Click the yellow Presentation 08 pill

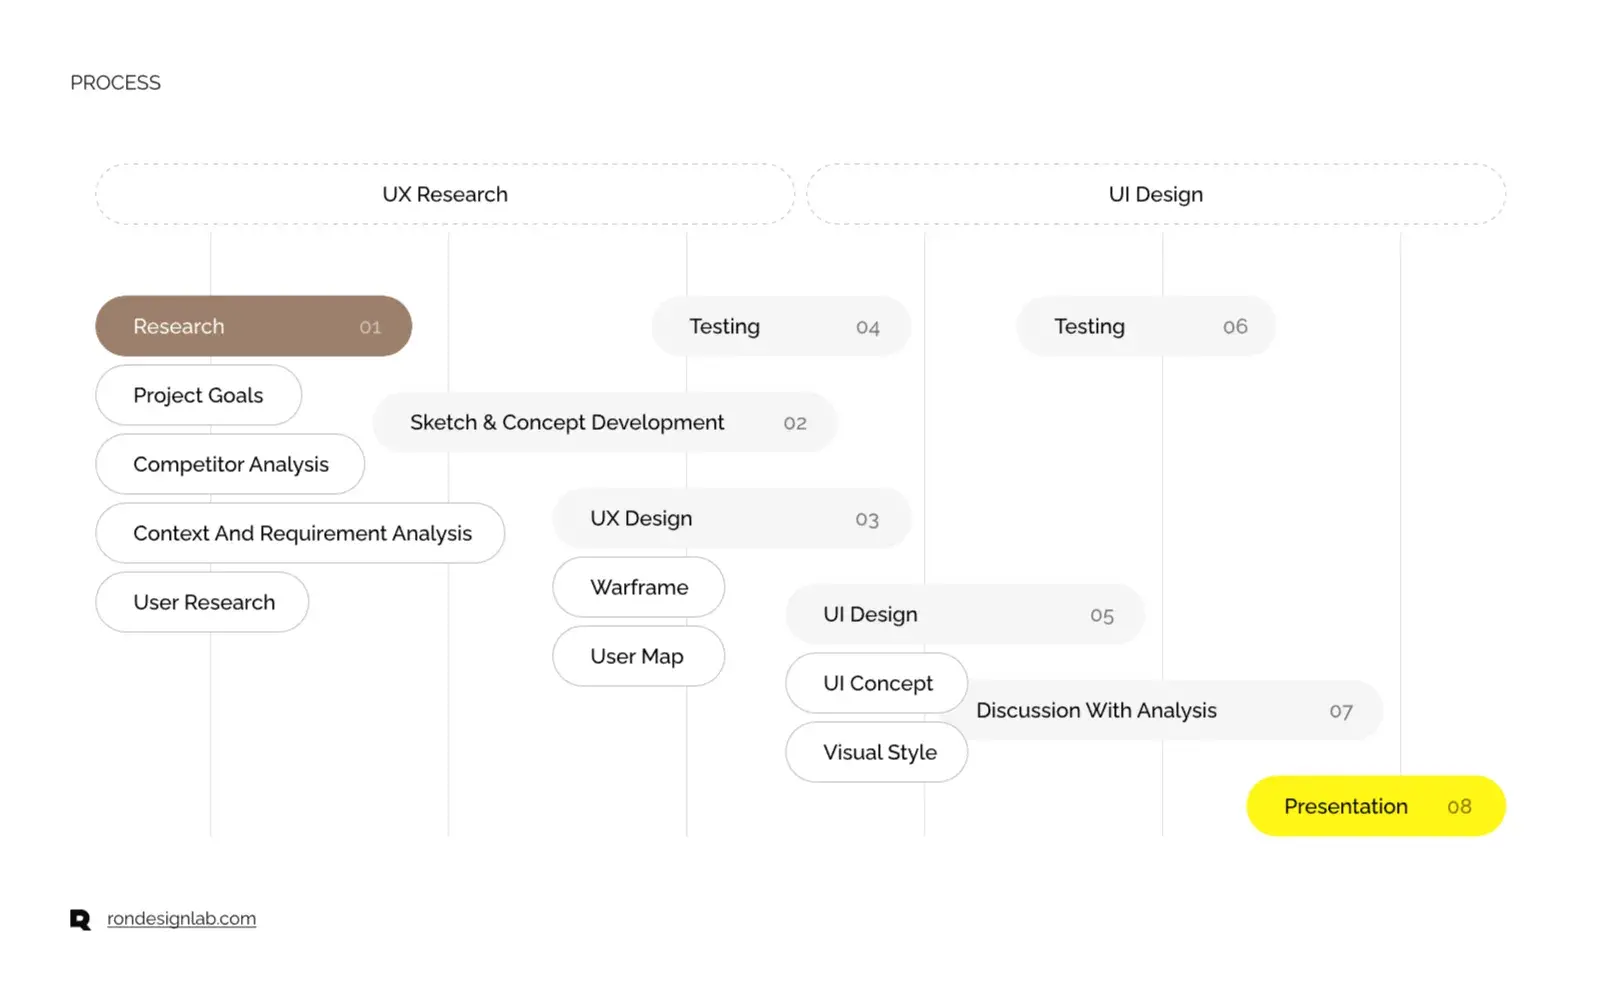(1376, 806)
